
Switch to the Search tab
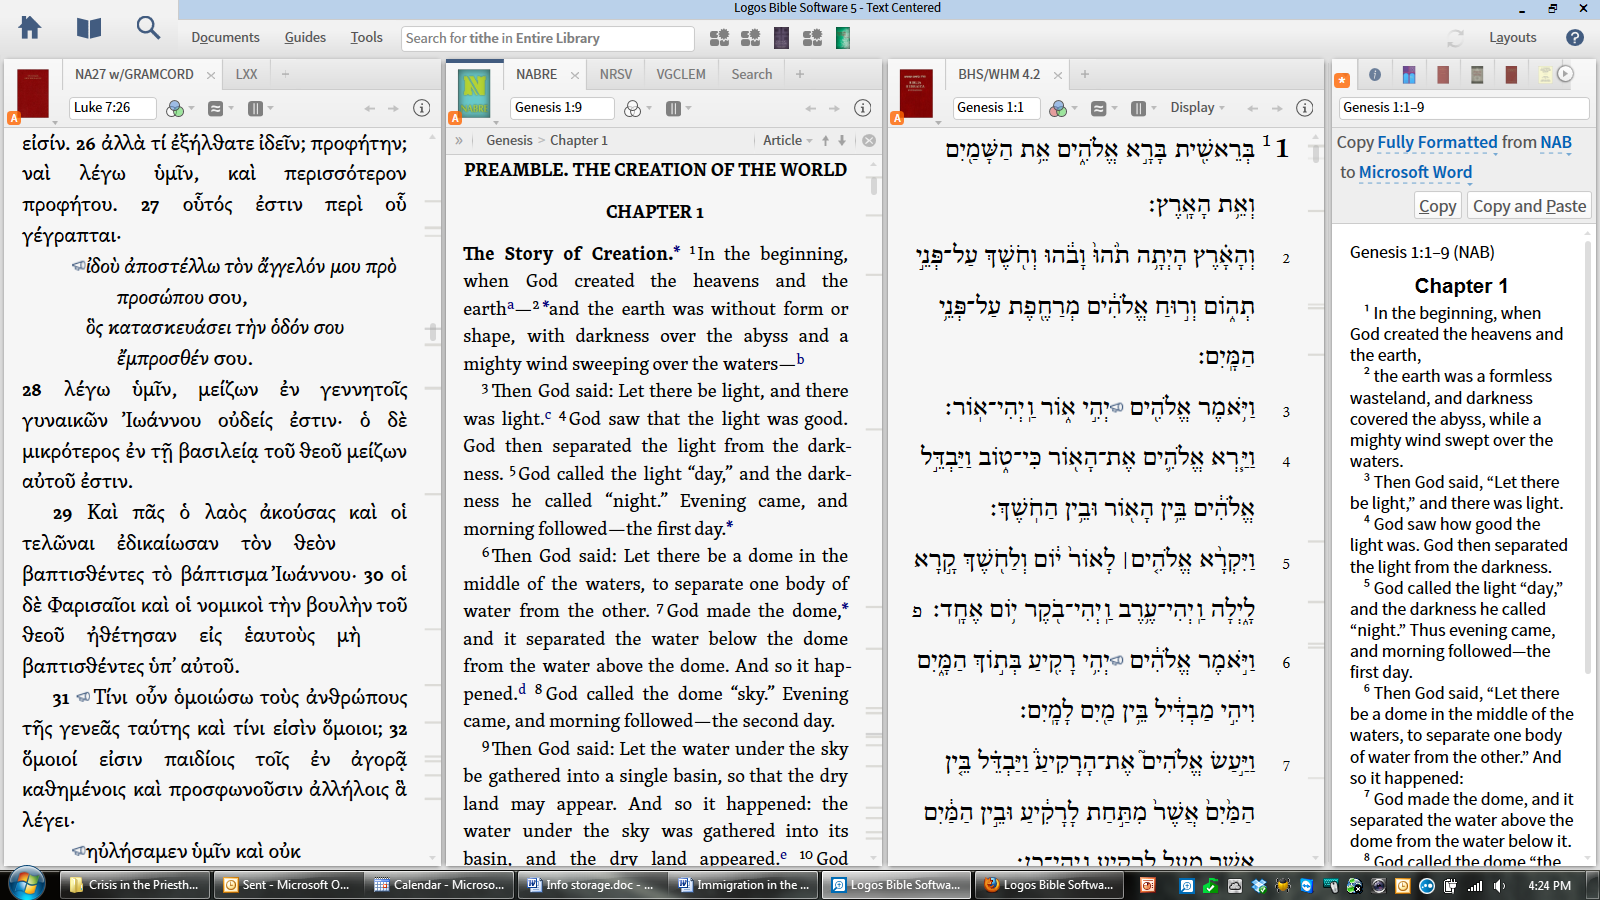pos(752,74)
